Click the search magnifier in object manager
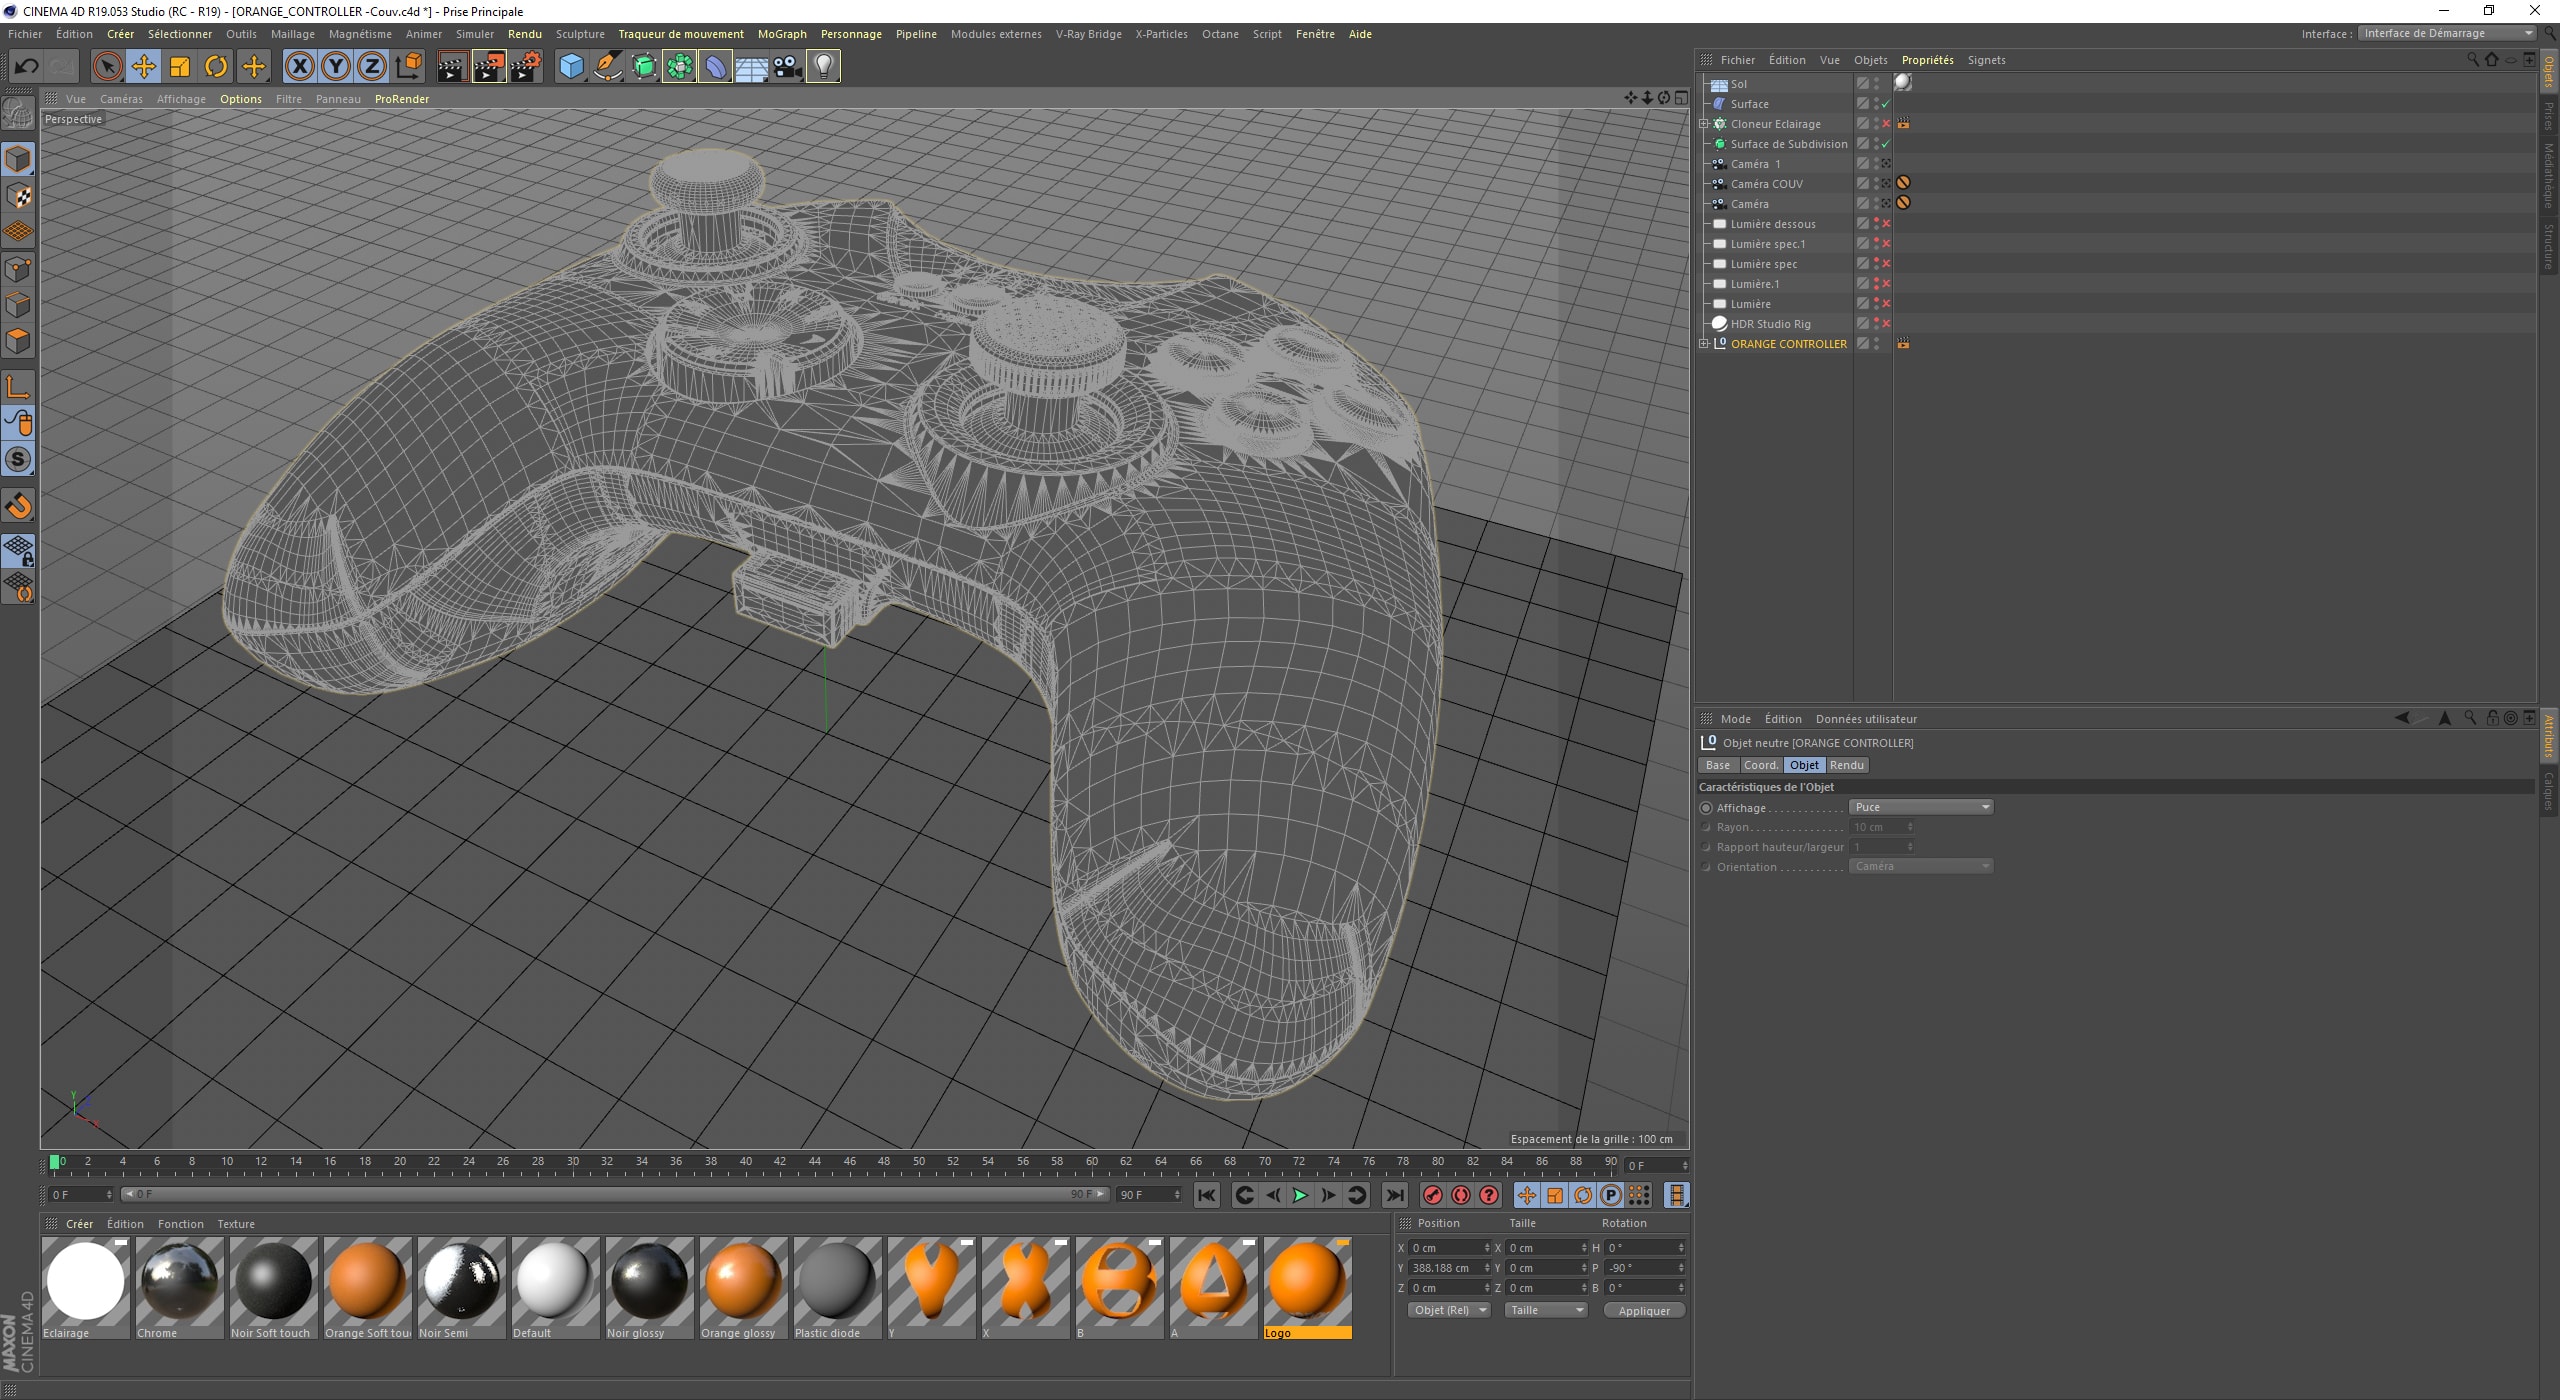Viewport: 2560px width, 1400px height. click(x=2473, y=60)
